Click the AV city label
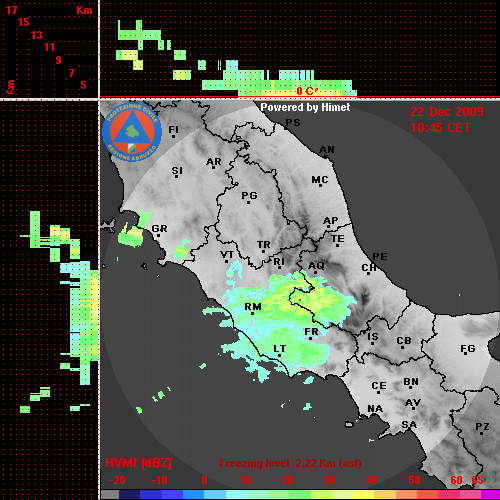 413,403
